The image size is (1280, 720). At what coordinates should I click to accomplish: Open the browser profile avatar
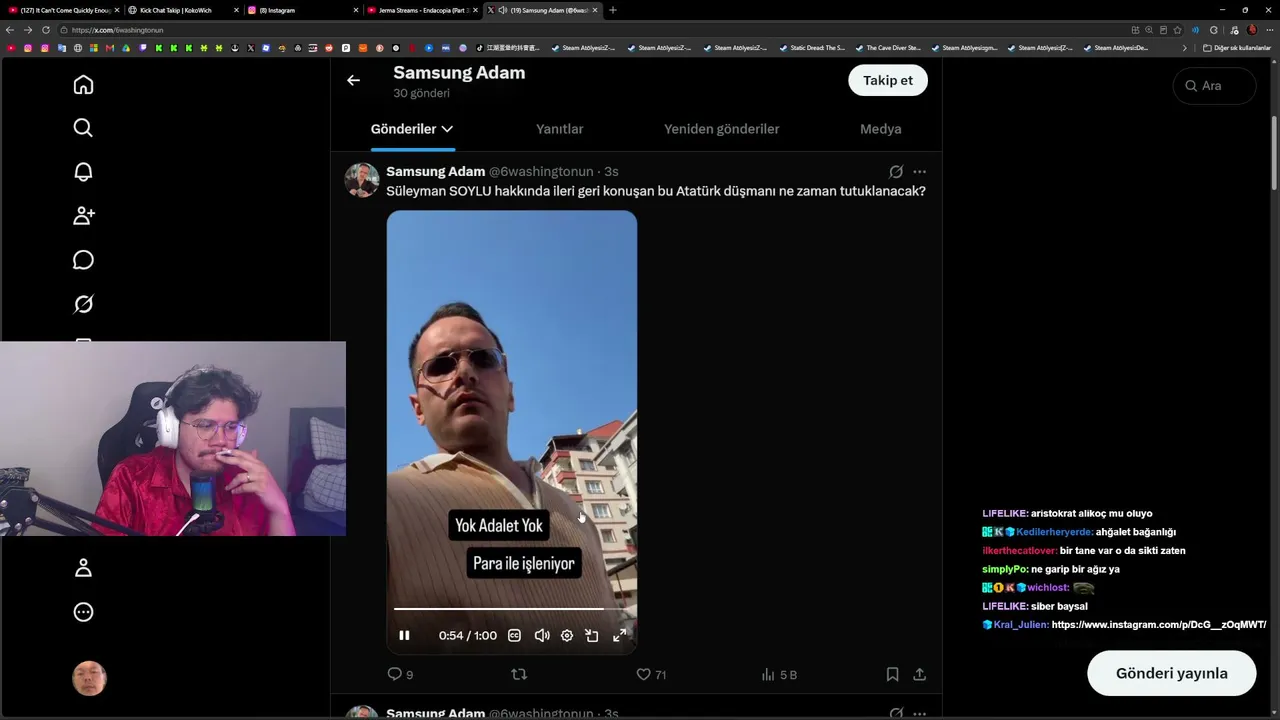point(1252,30)
